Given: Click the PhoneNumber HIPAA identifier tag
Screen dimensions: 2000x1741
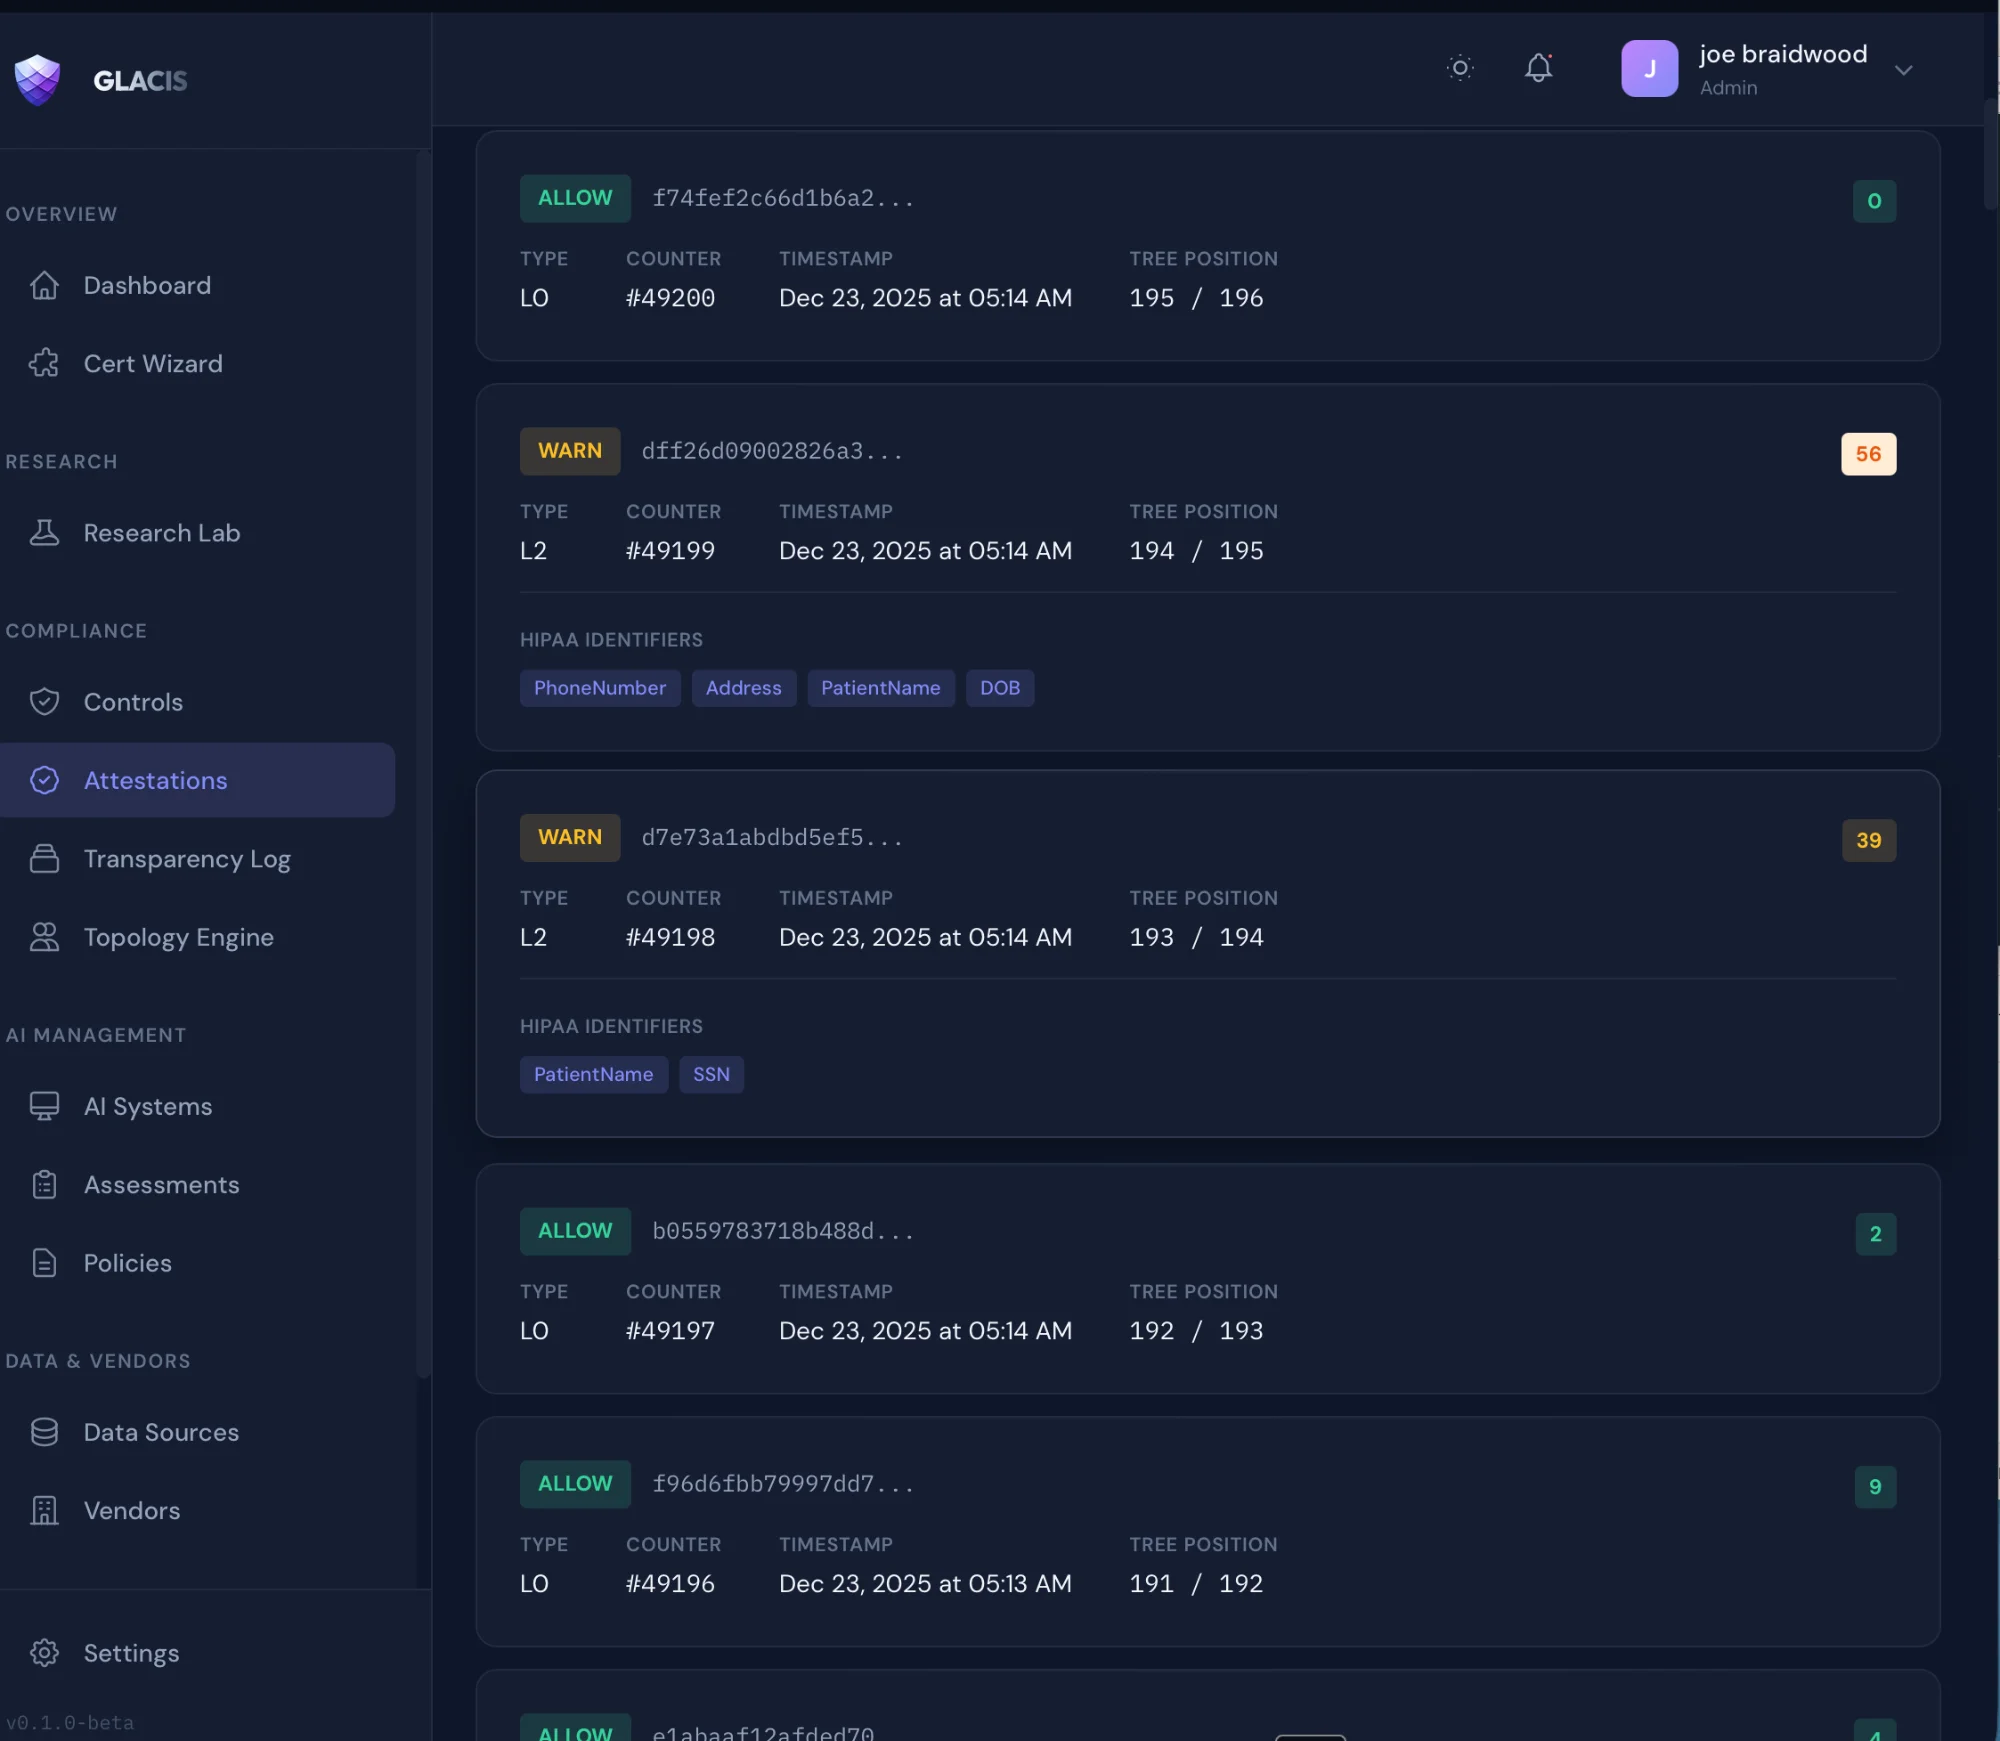Looking at the screenshot, I should pyautogui.click(x=599, y=688).
